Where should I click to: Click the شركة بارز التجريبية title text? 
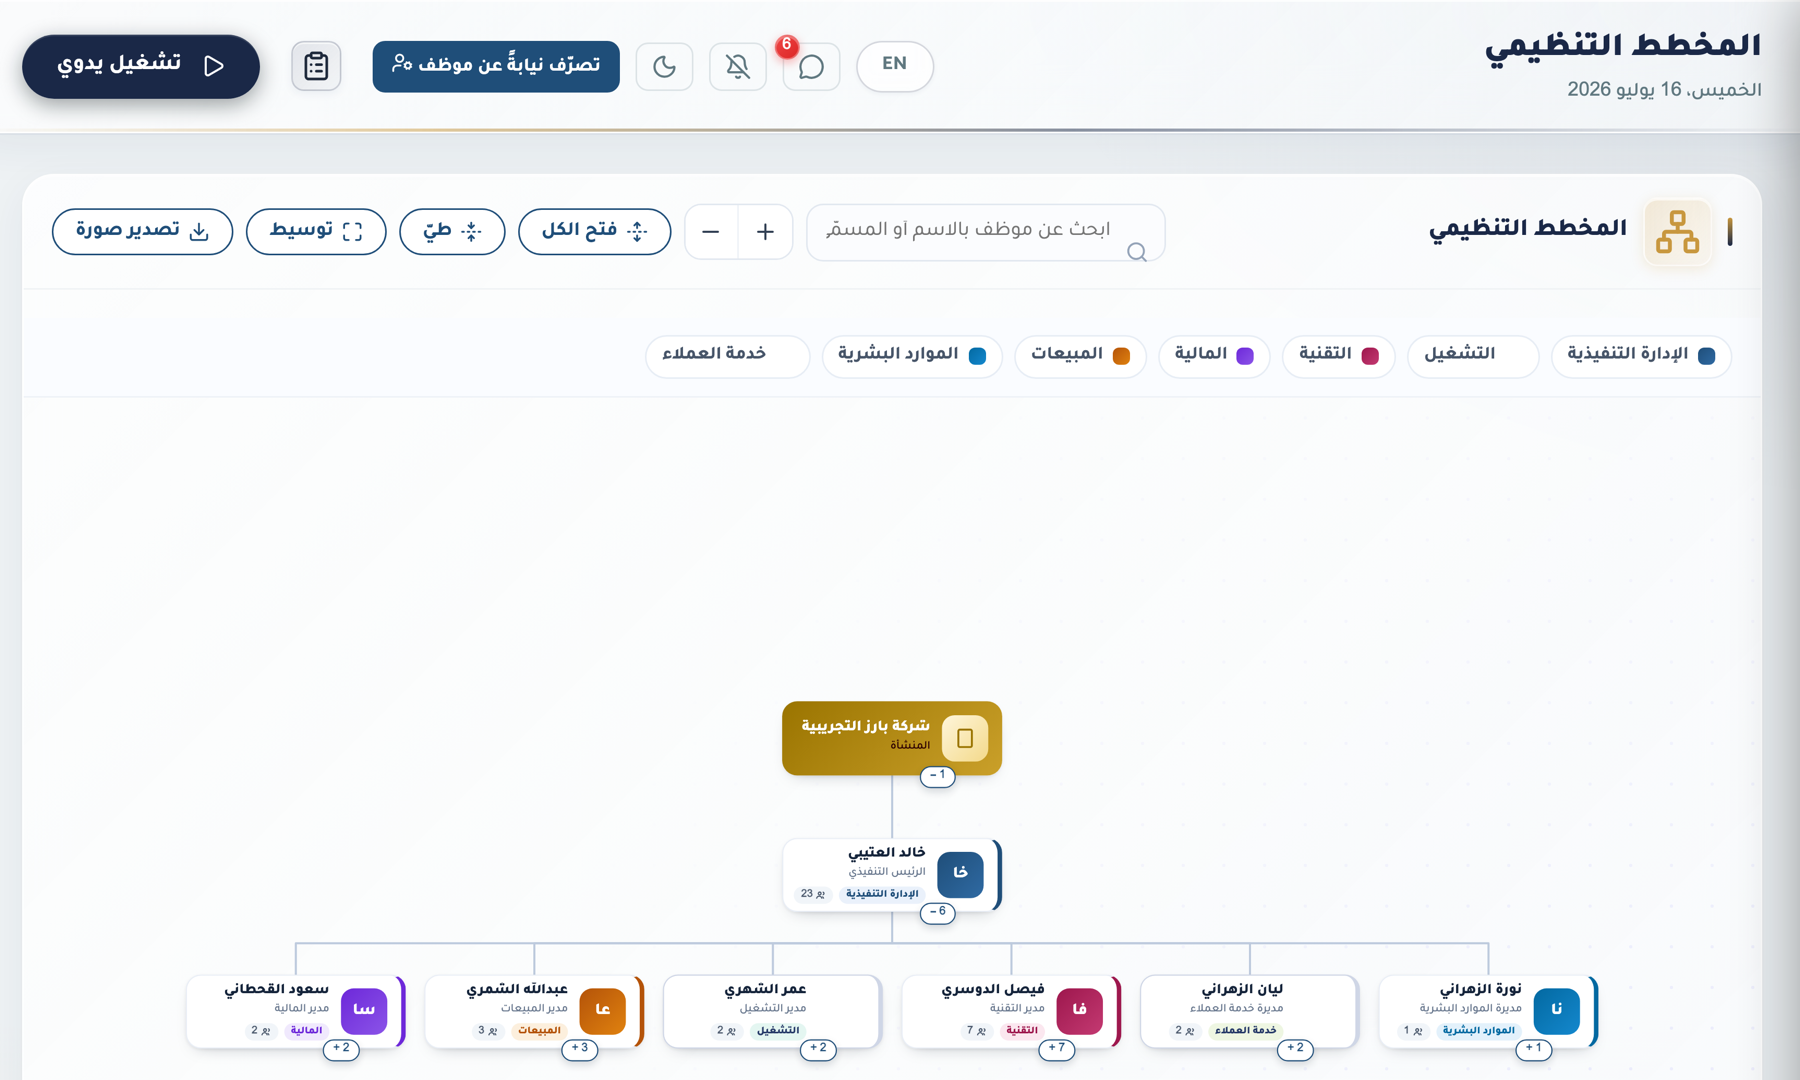tap(865, 726)
